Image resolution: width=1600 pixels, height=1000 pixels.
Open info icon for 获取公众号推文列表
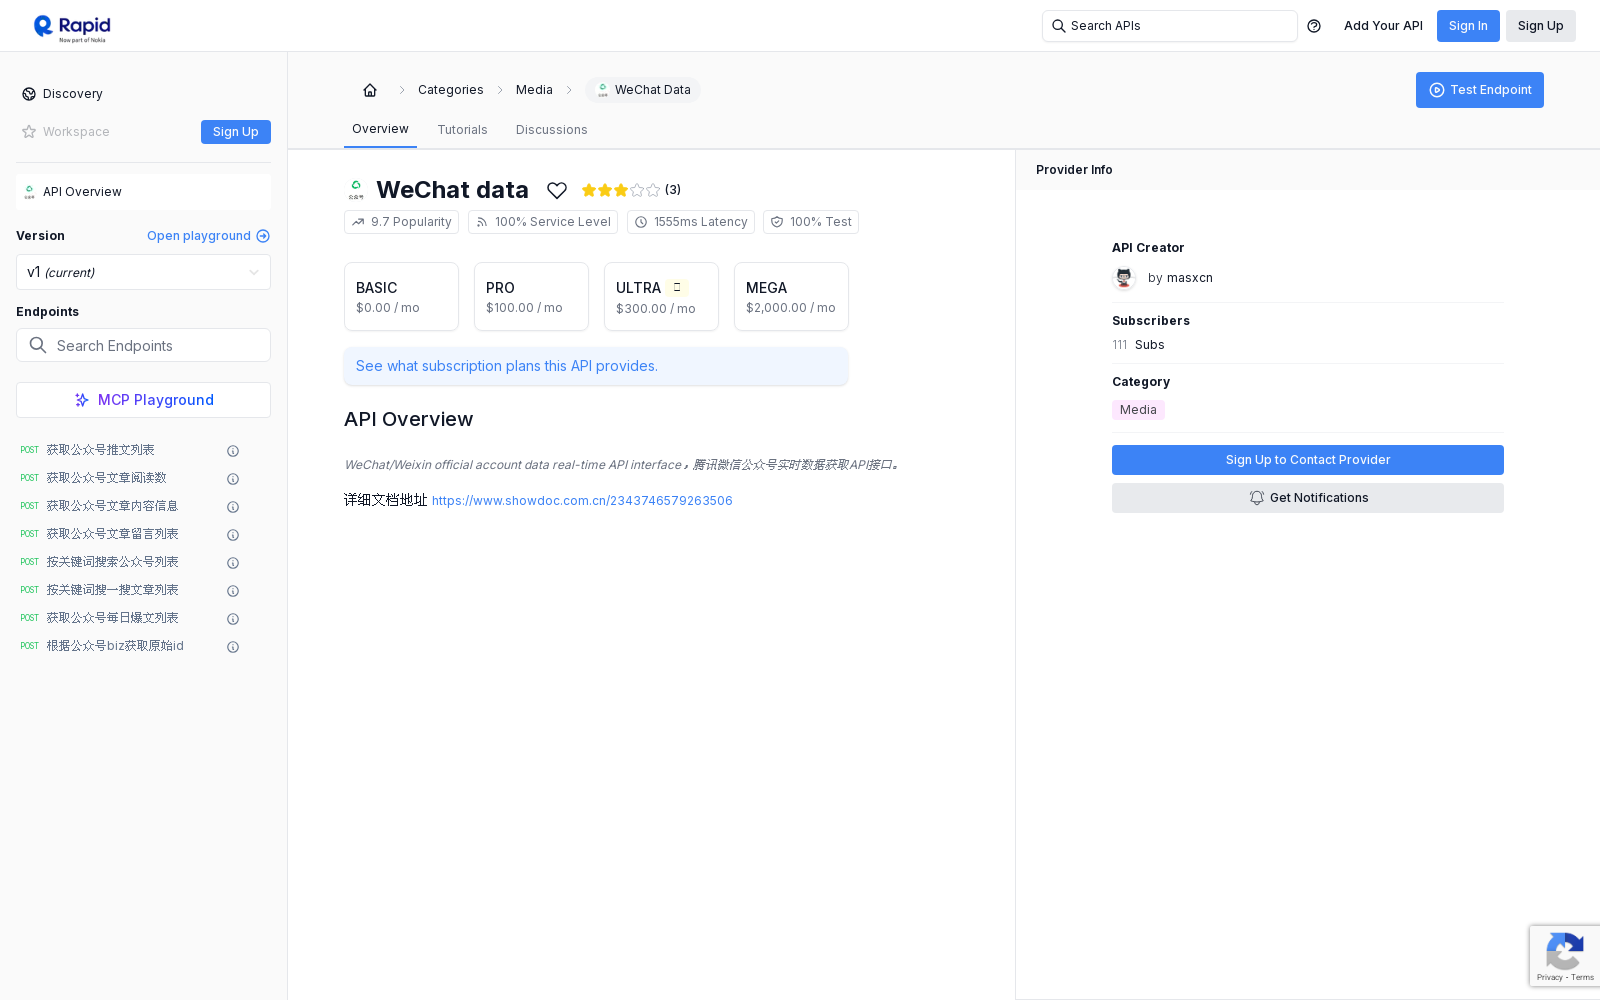point(233,451)
